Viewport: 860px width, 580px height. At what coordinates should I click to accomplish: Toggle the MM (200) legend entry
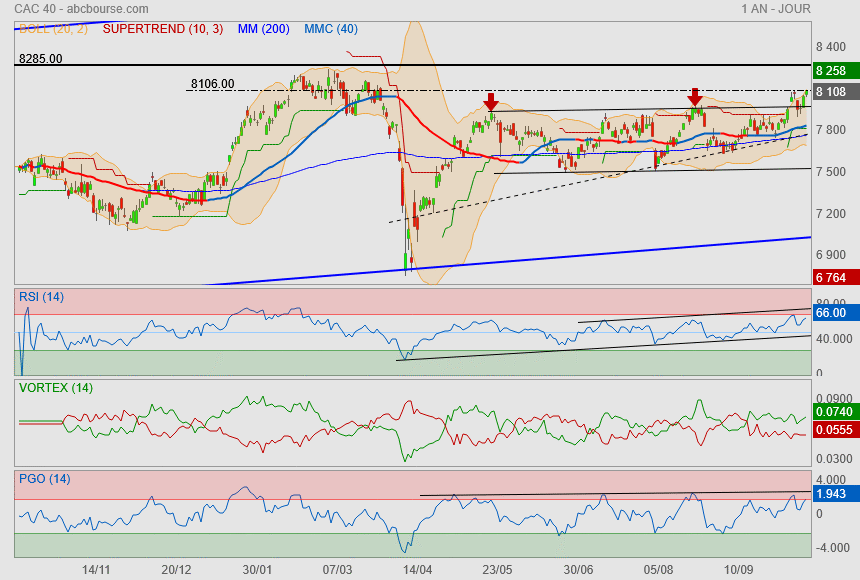point(263,29)
